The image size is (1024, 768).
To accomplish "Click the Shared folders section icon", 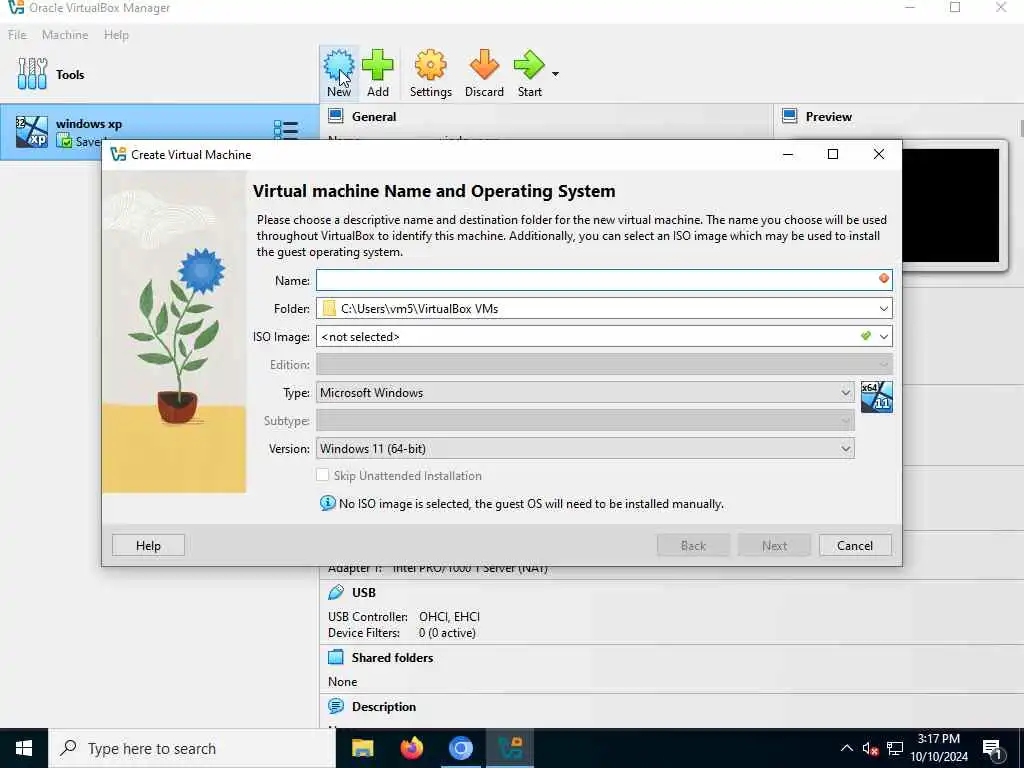I will (336, 657).
